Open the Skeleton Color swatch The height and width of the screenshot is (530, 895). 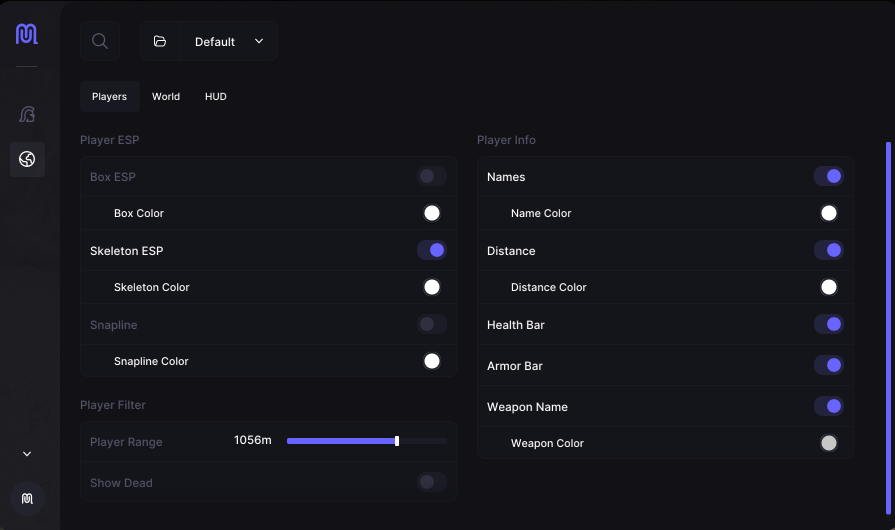pyautogui.click(x=432, y=287)
